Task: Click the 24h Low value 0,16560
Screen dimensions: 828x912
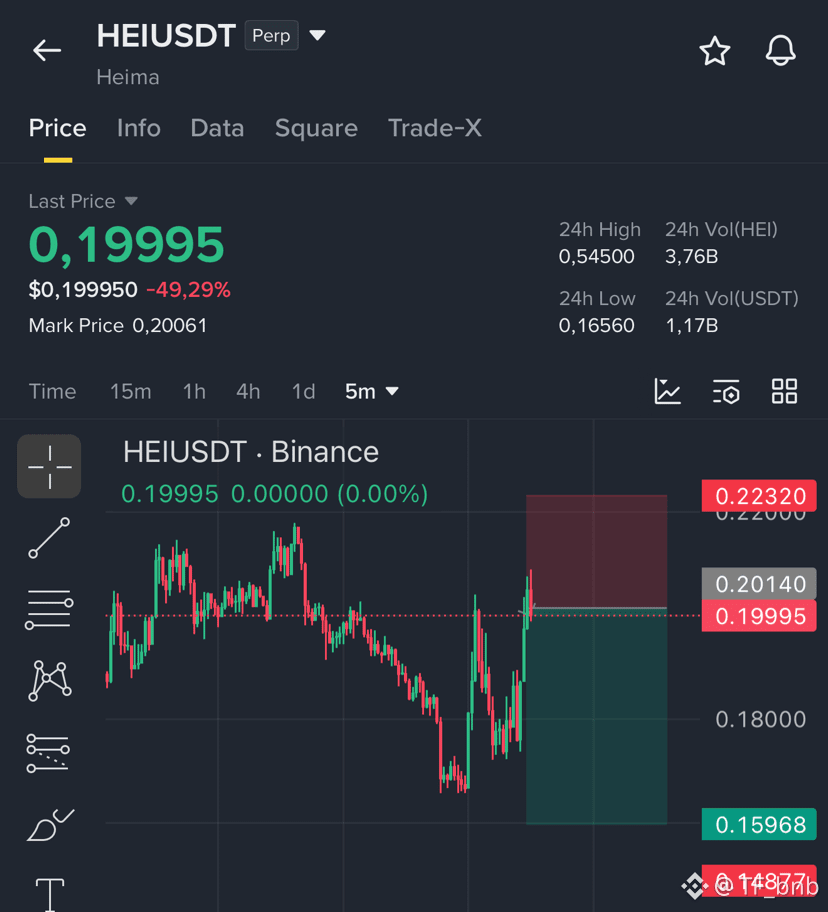Action: point(597,326)
